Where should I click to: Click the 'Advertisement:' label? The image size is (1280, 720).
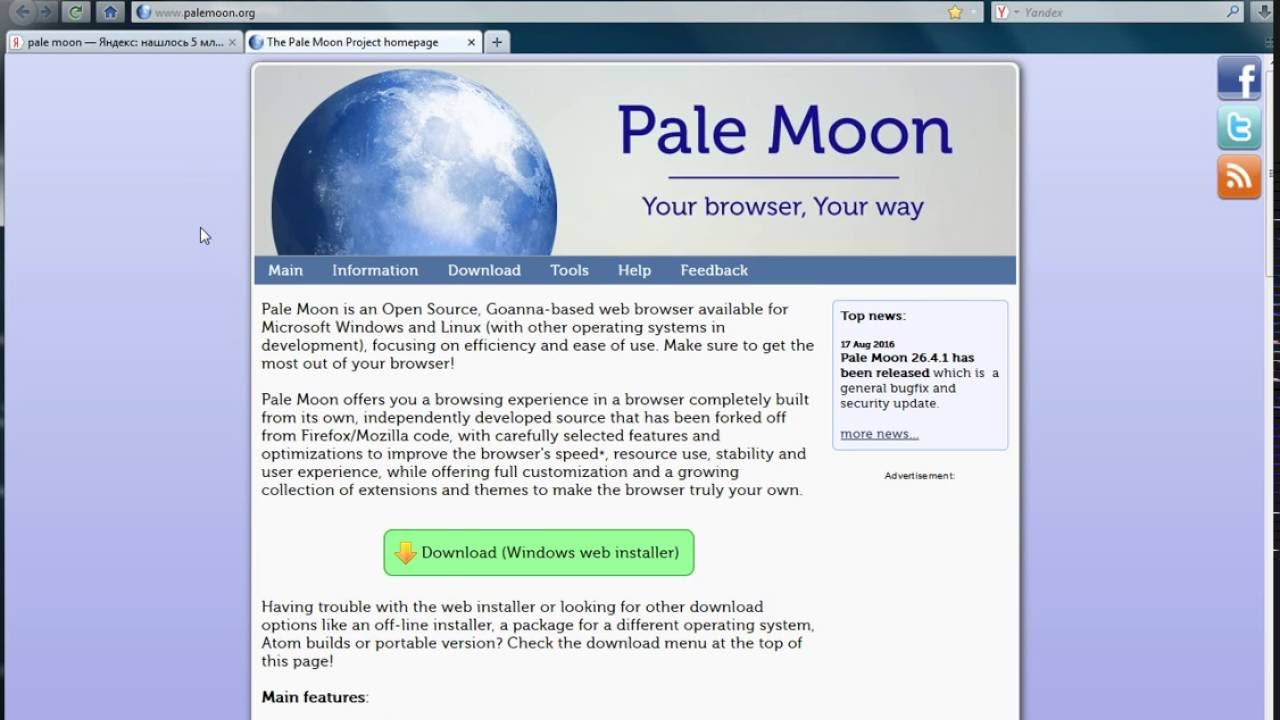point(920,476)
